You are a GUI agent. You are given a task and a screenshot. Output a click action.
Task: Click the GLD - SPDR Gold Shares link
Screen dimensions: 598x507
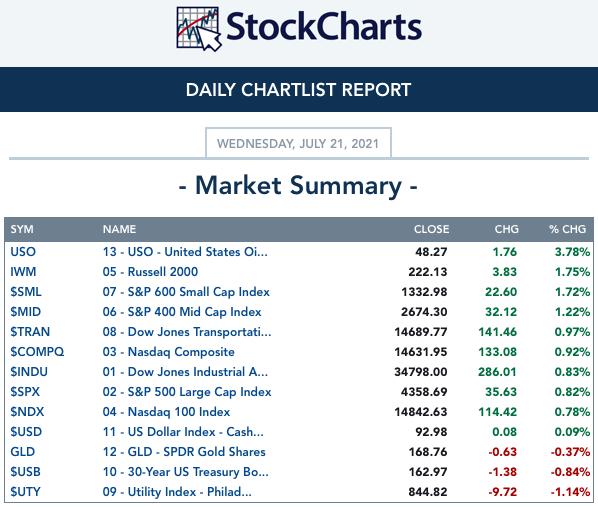pos(184,452)
